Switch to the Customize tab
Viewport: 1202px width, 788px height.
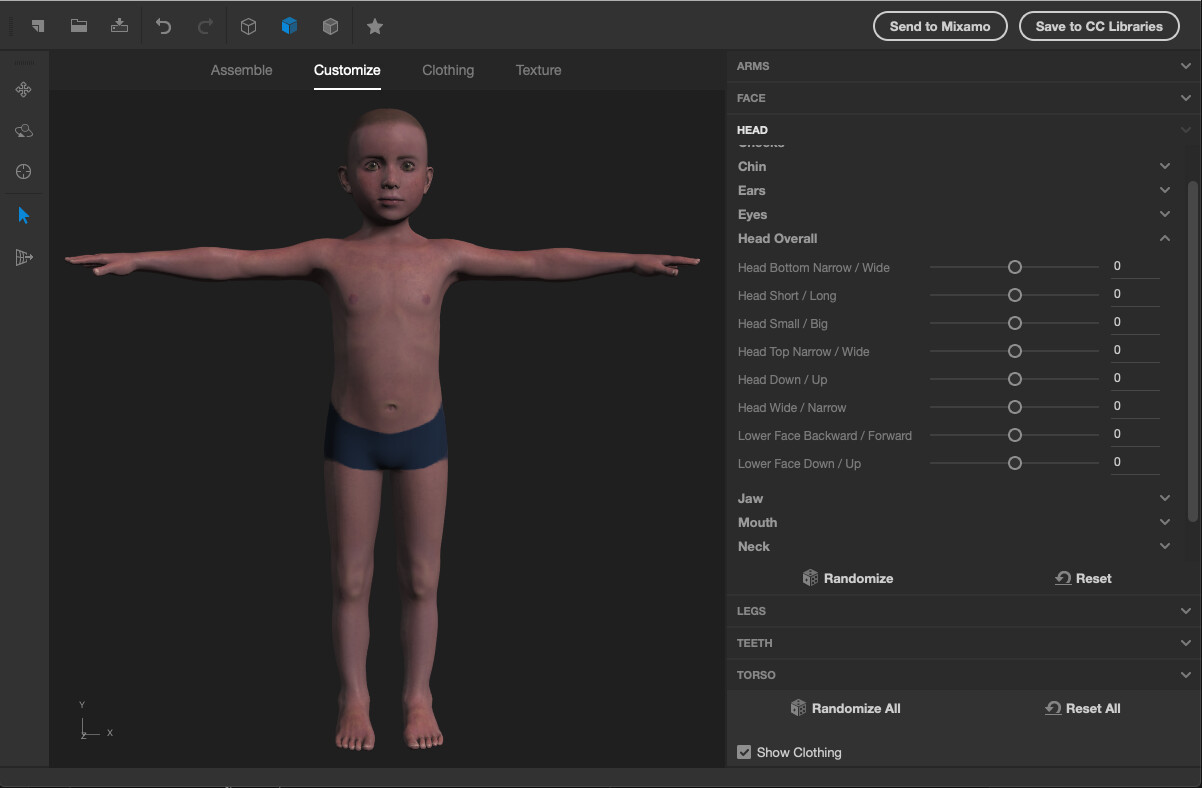[x=347, y=70]
